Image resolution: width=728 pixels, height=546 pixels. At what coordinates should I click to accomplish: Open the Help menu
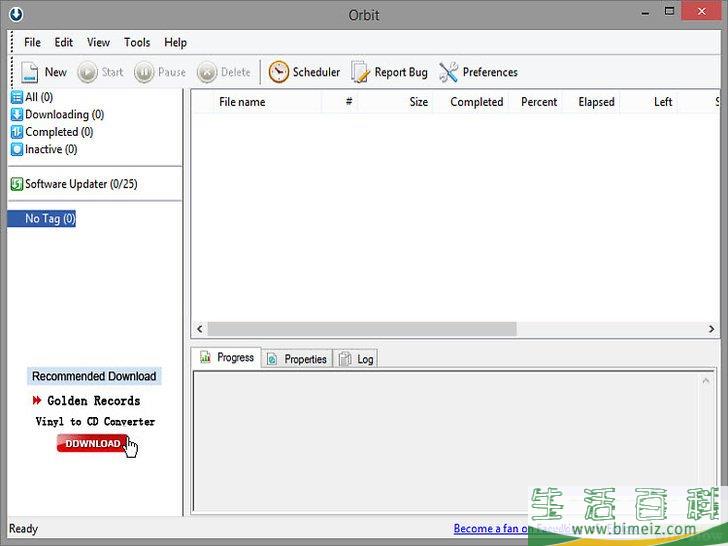pyautogui.click(x=176, y=42)
